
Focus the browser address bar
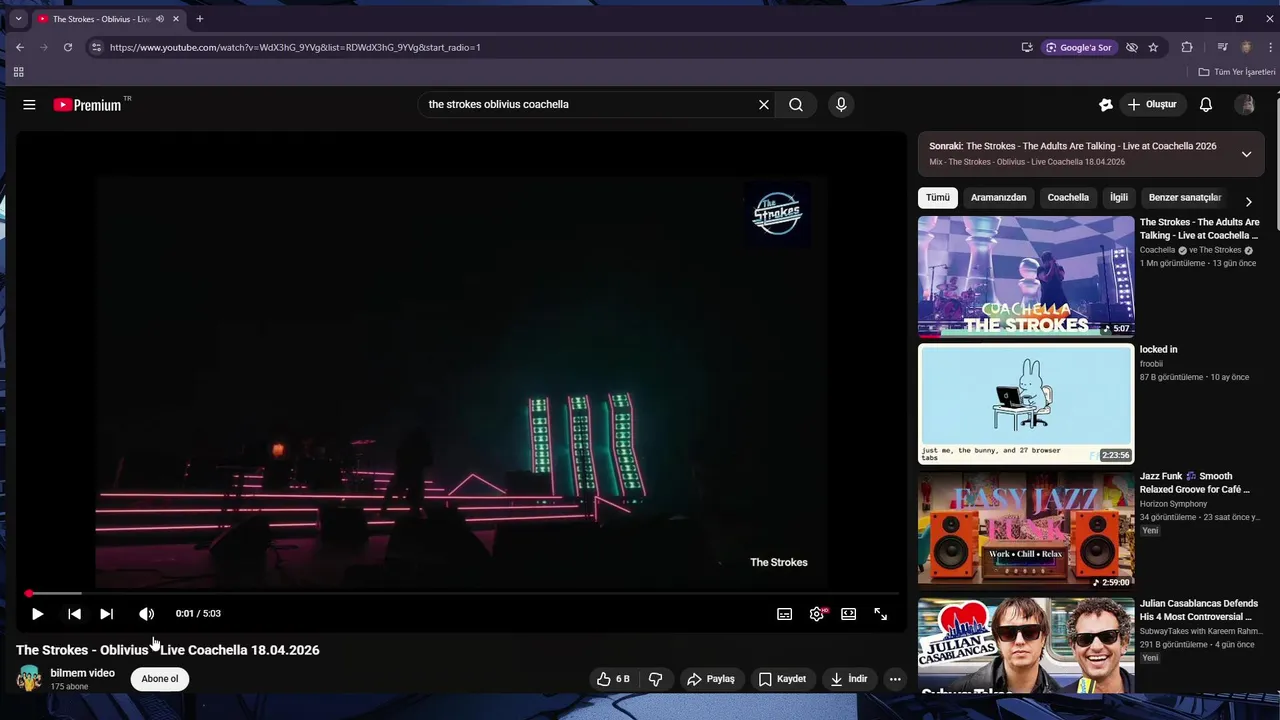[x=560, y=47]
